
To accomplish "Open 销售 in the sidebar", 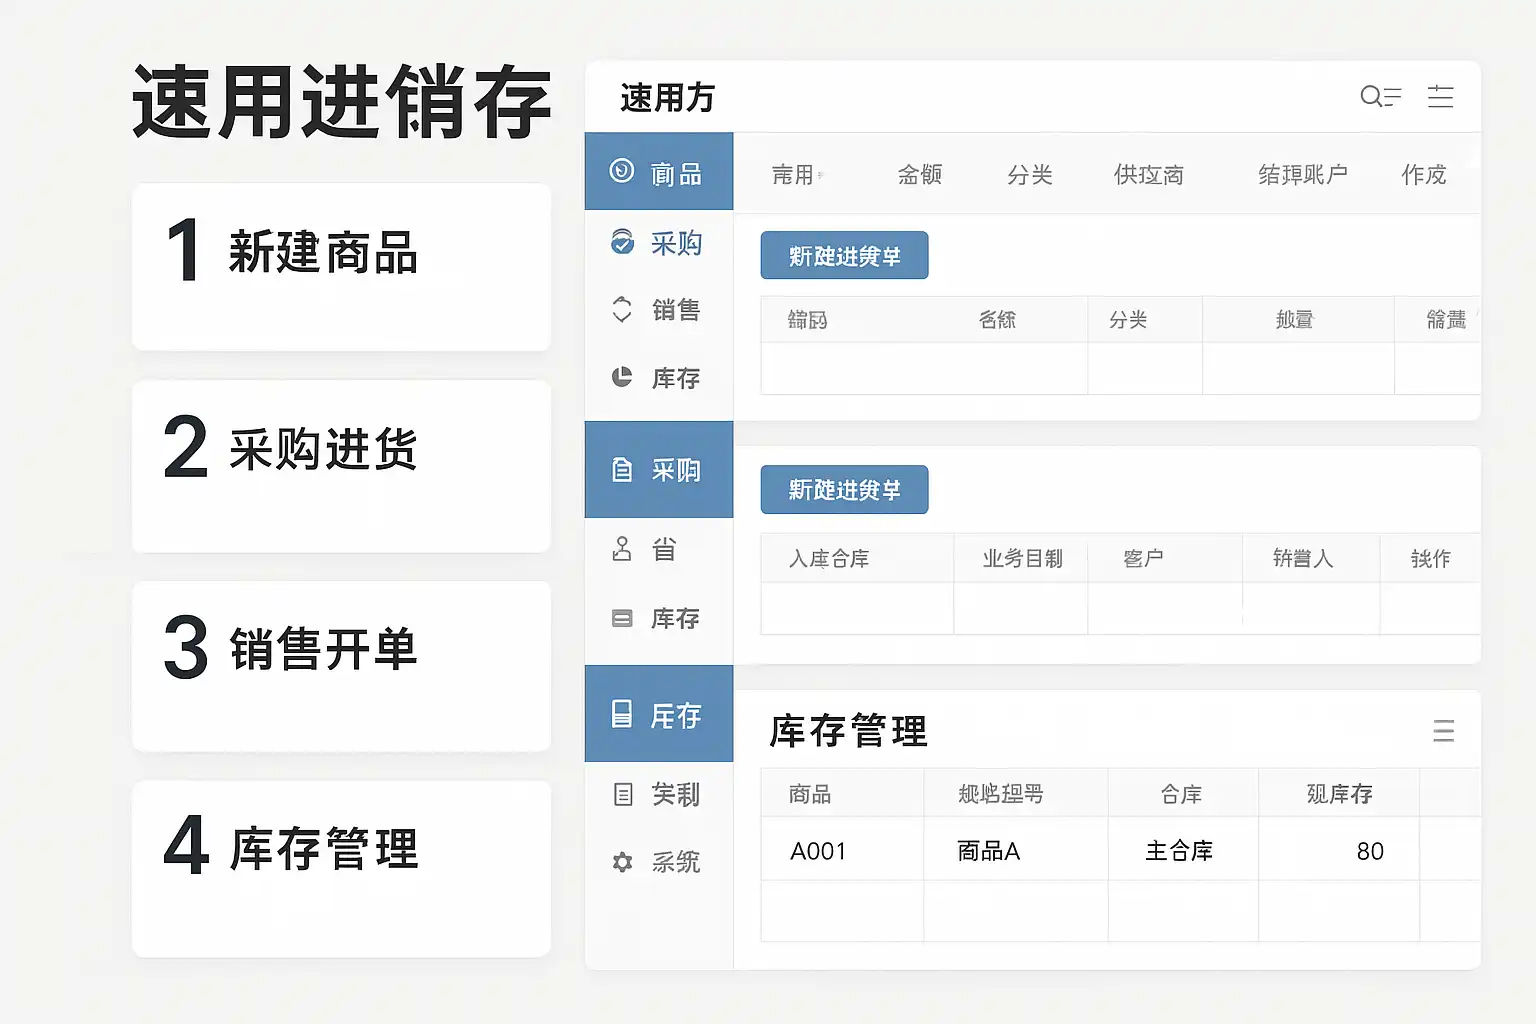I will click(659, 310).
